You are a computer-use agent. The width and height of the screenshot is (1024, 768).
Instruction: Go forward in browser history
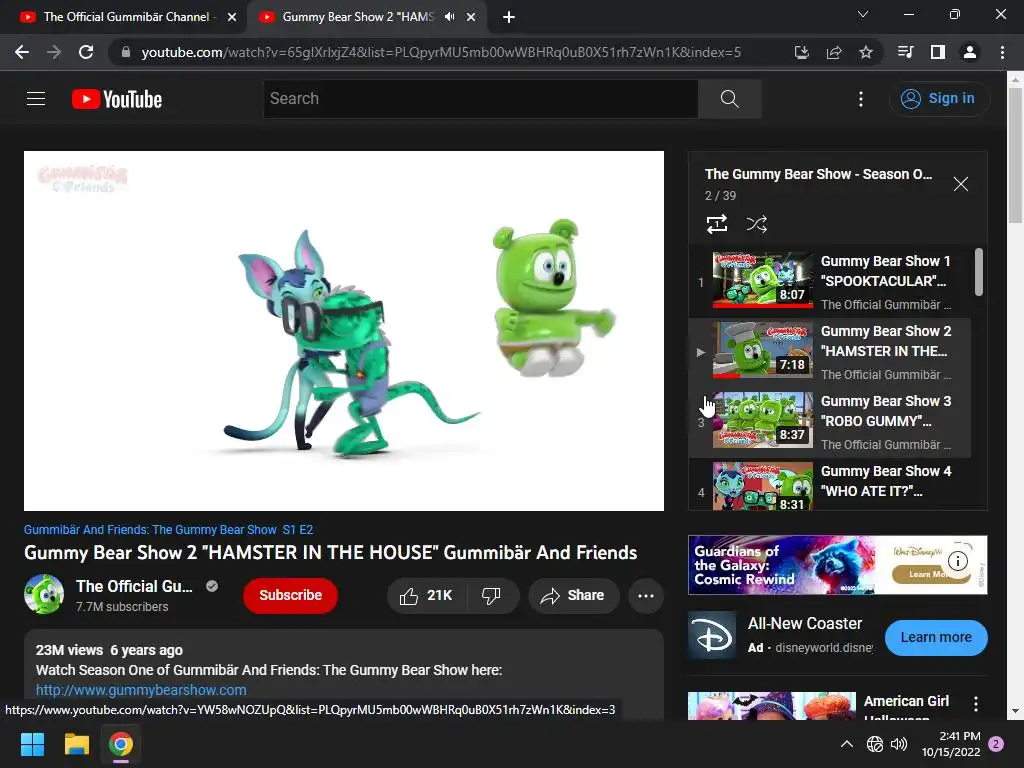point(54,52)
